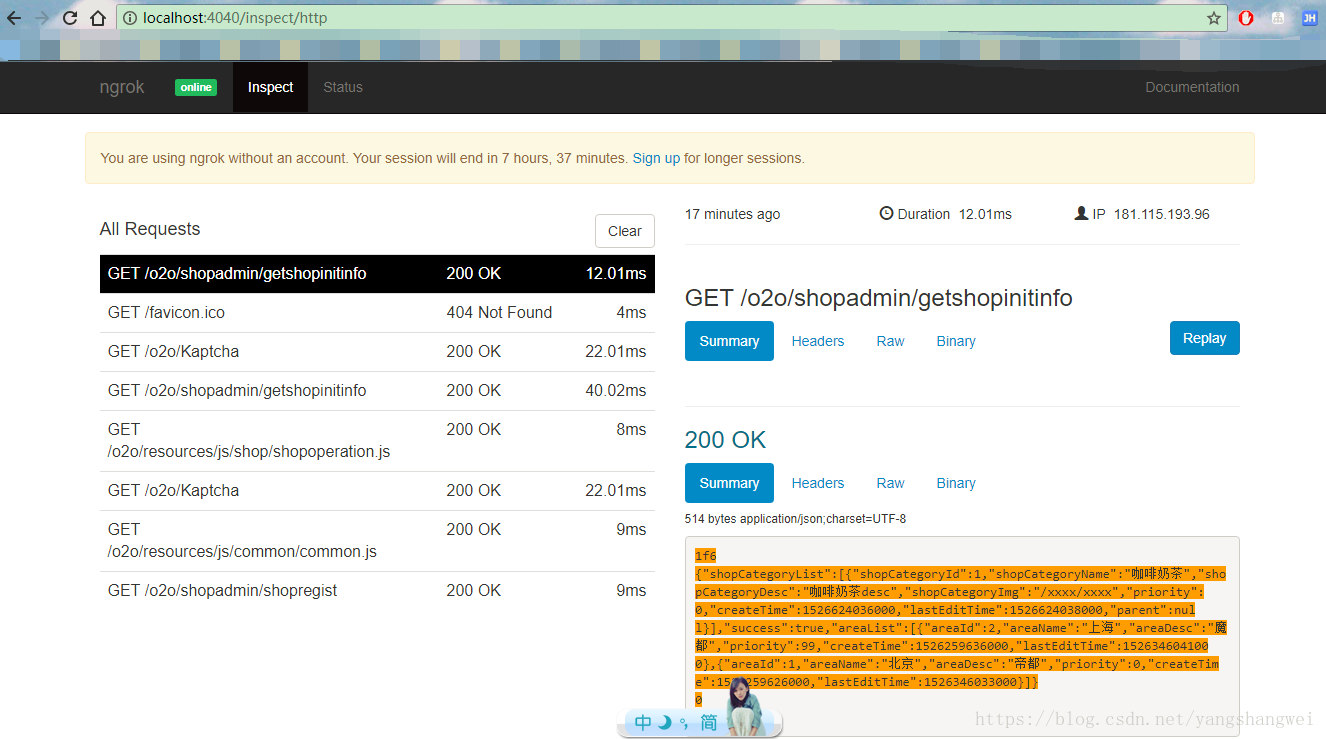This screenshot has width=1326, height=739.
Task: Open the response Raw tab under 200 OK
Action: pos(890,483)
